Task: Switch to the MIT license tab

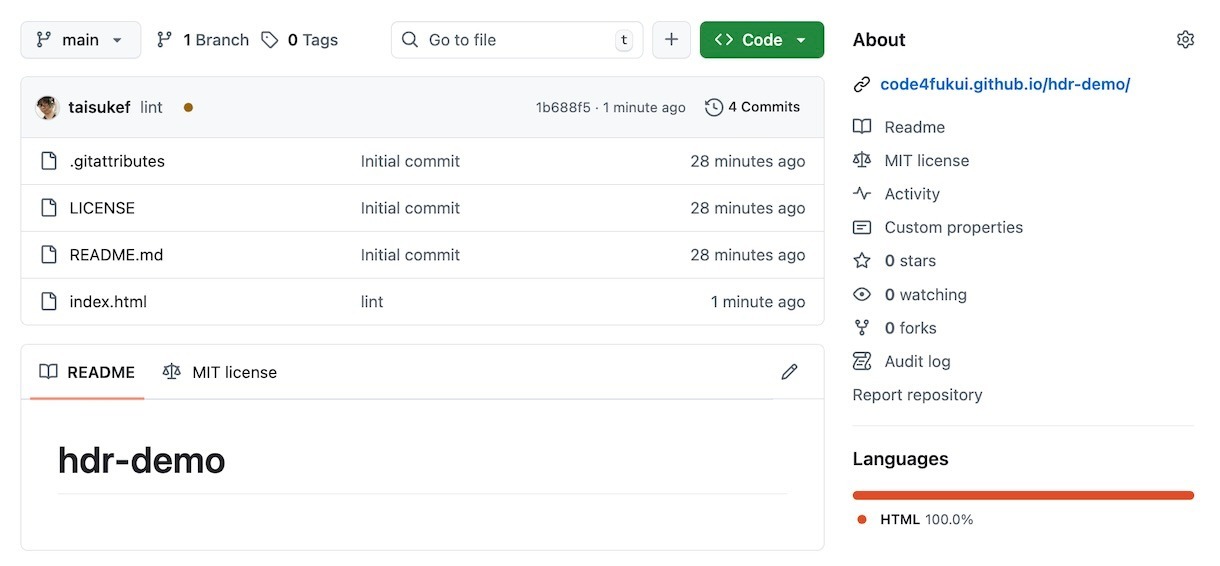Action: (x=220, y=372)
